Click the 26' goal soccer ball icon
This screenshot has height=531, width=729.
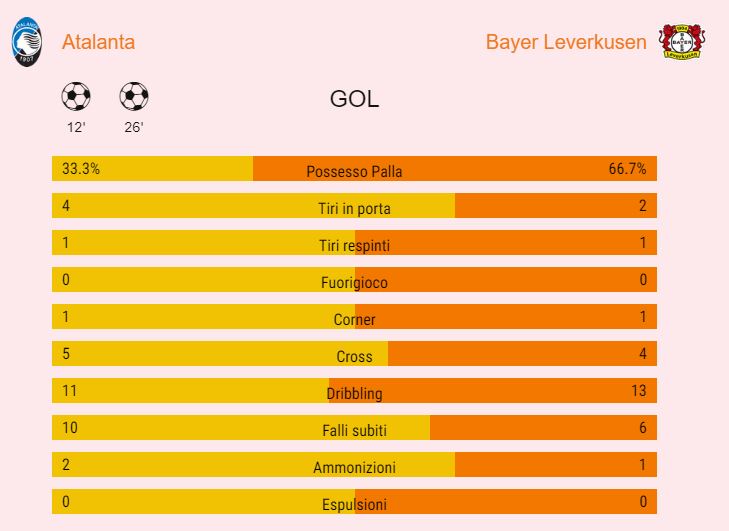pos(133,97)
